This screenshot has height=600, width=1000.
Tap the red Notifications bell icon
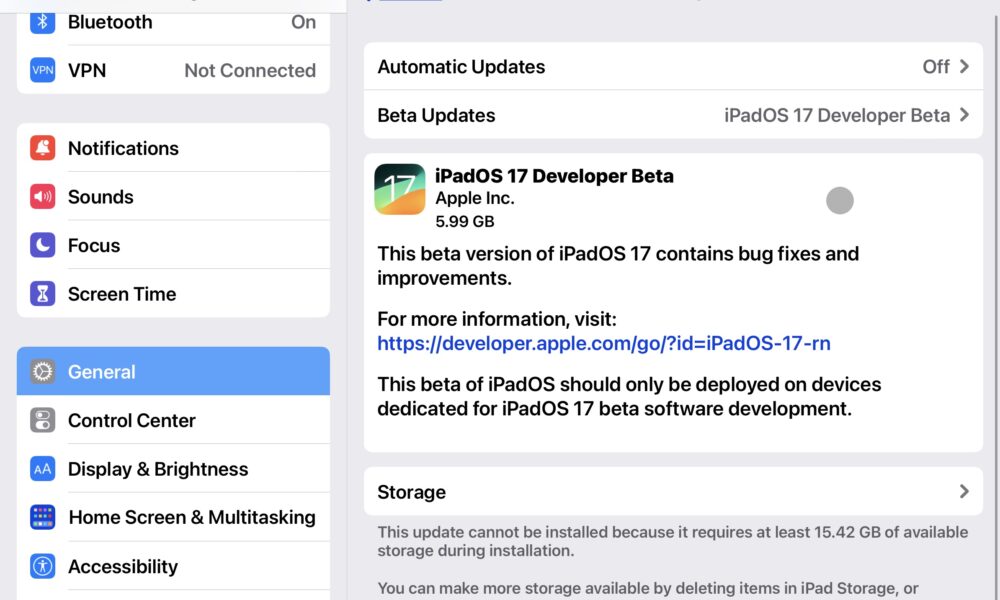[x=43, y=148]
